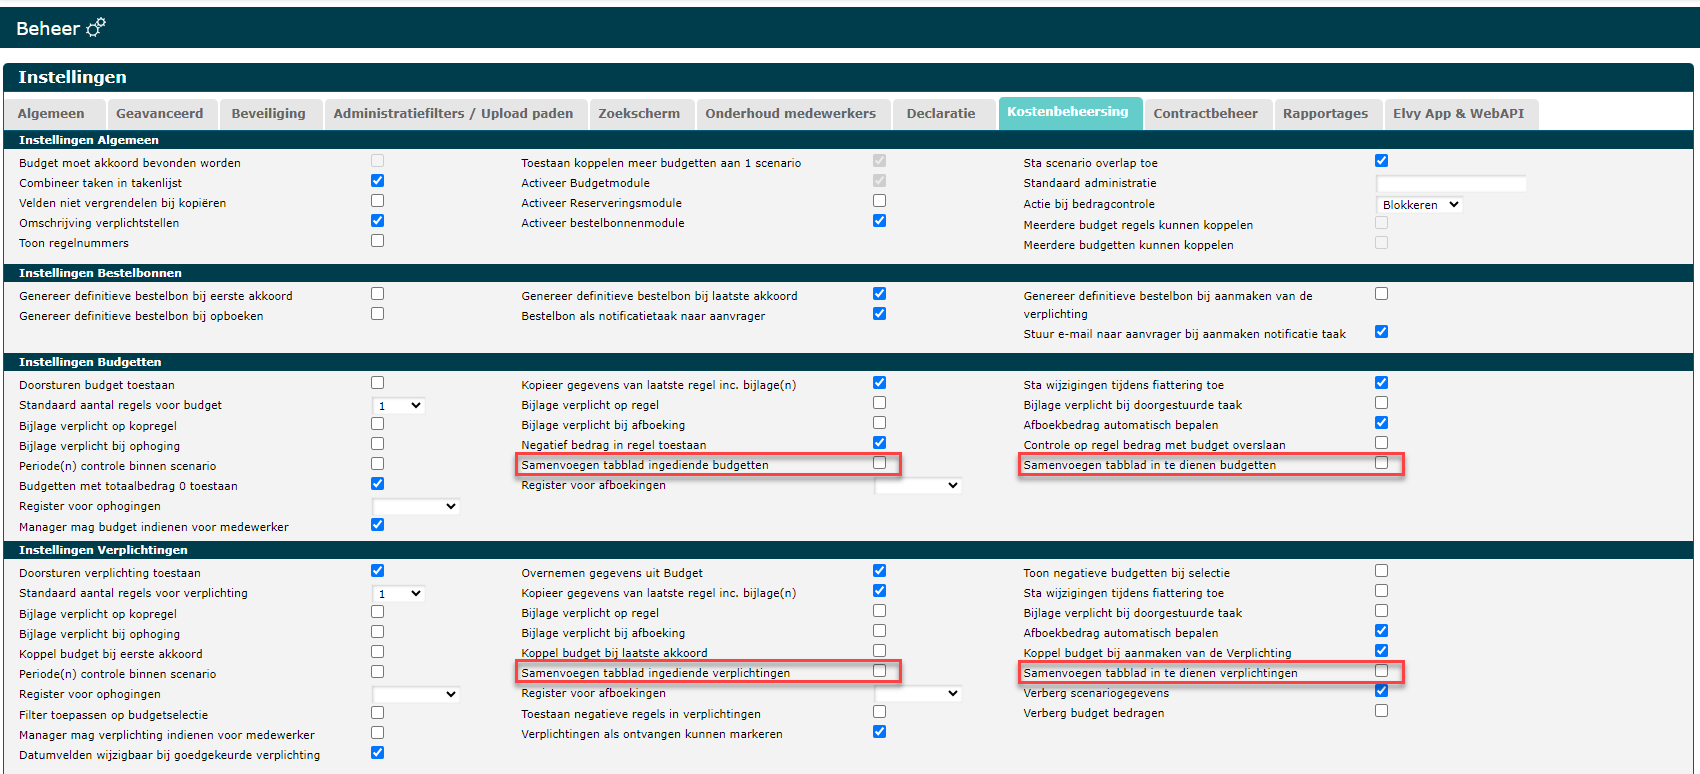Uncheck Combineer taken in takenlijst
1700x774 pixels.
click(x=377, y=181)
